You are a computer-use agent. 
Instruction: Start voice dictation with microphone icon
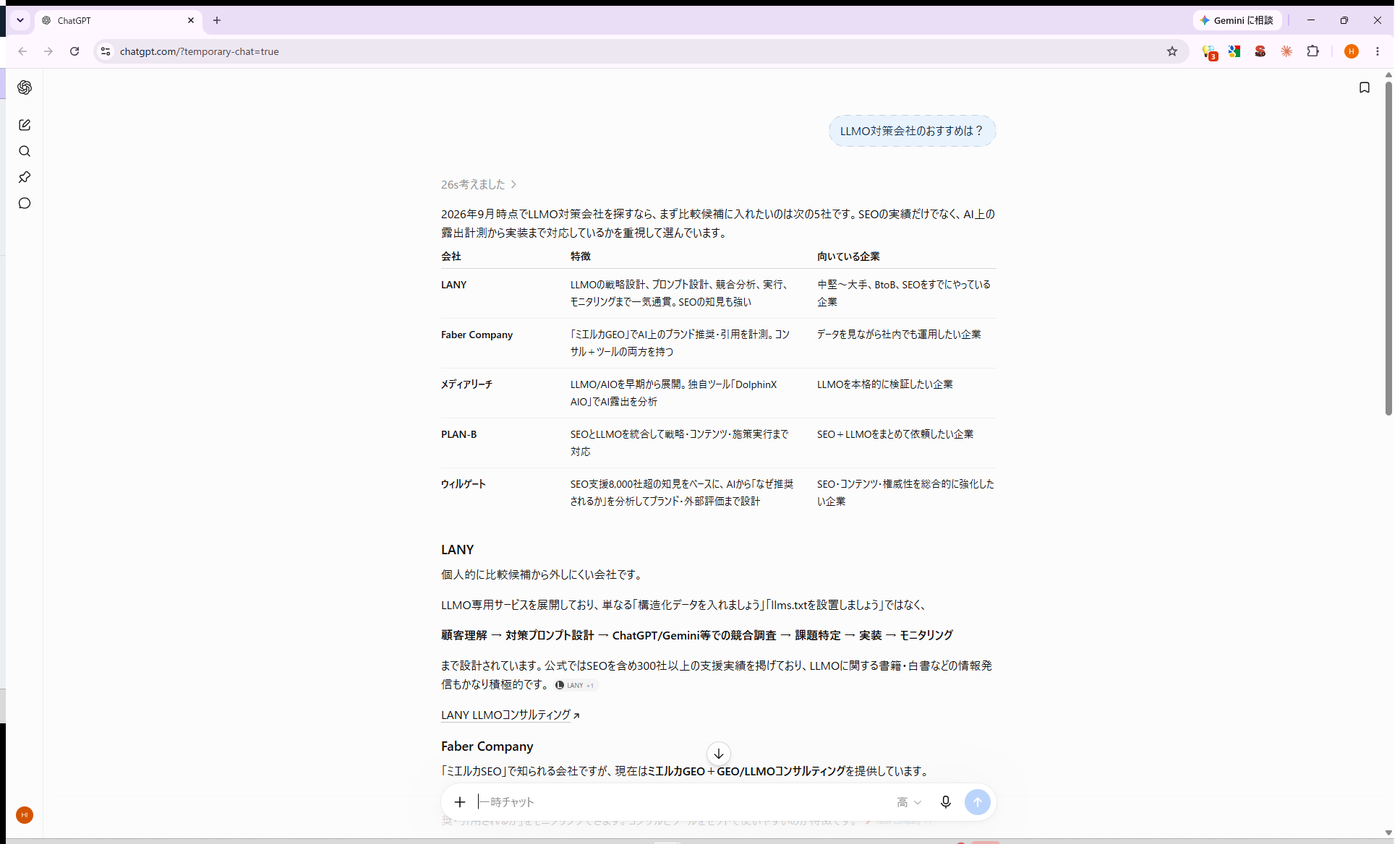(x=945, y=802)
